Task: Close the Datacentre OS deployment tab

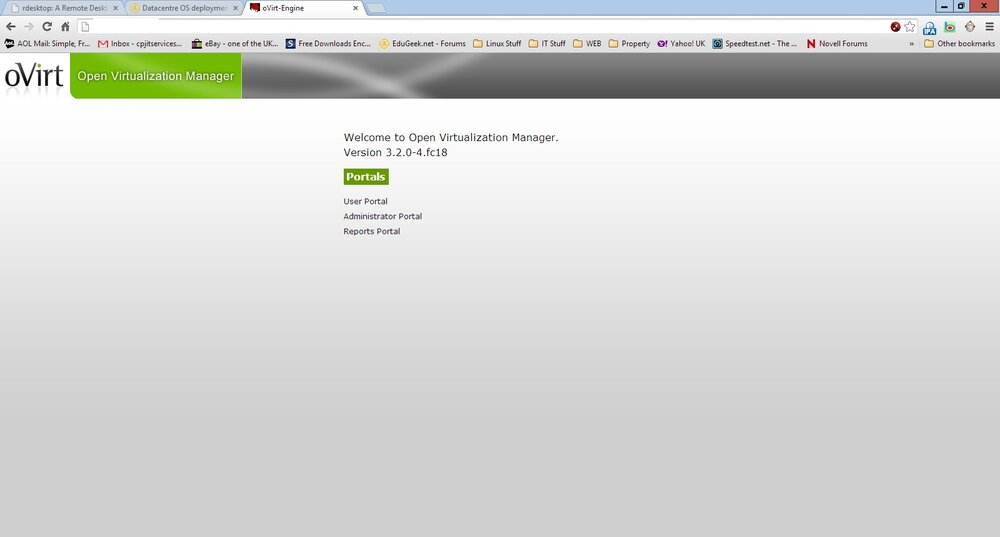Action: pos(235,8)
